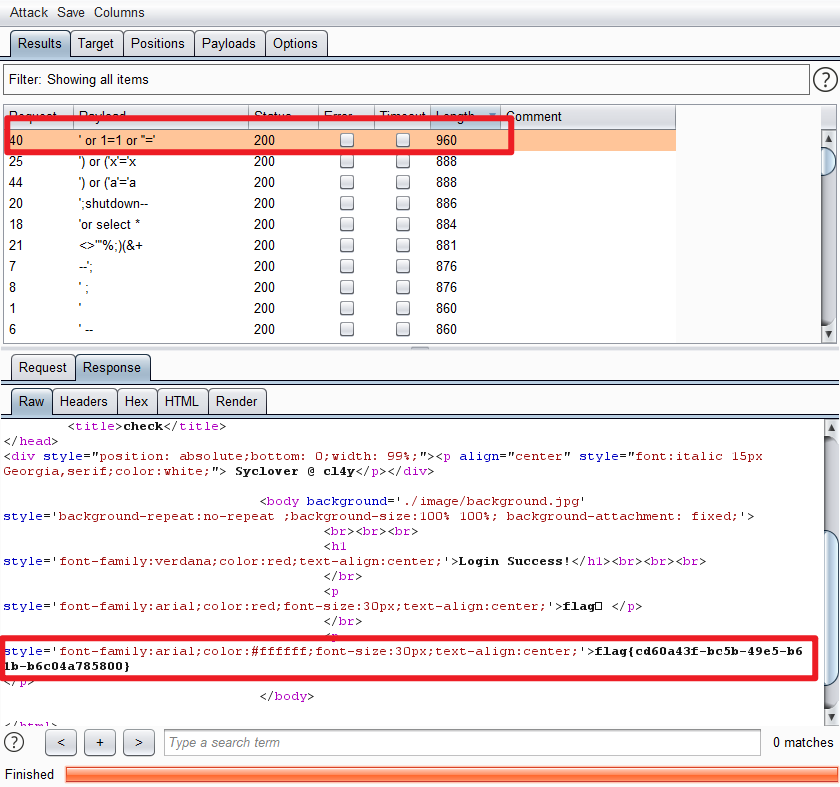Image resolution: width=840 pixels, height=787 pixels.
Task: Click length value 960
Action: coord(446,140)
